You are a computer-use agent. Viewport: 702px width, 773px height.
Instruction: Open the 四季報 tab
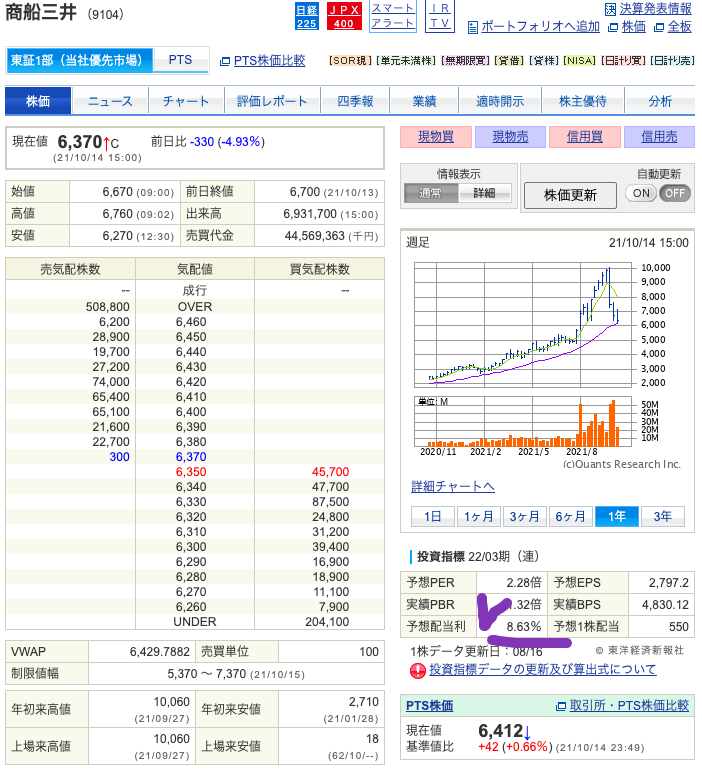tap(355, 101)
